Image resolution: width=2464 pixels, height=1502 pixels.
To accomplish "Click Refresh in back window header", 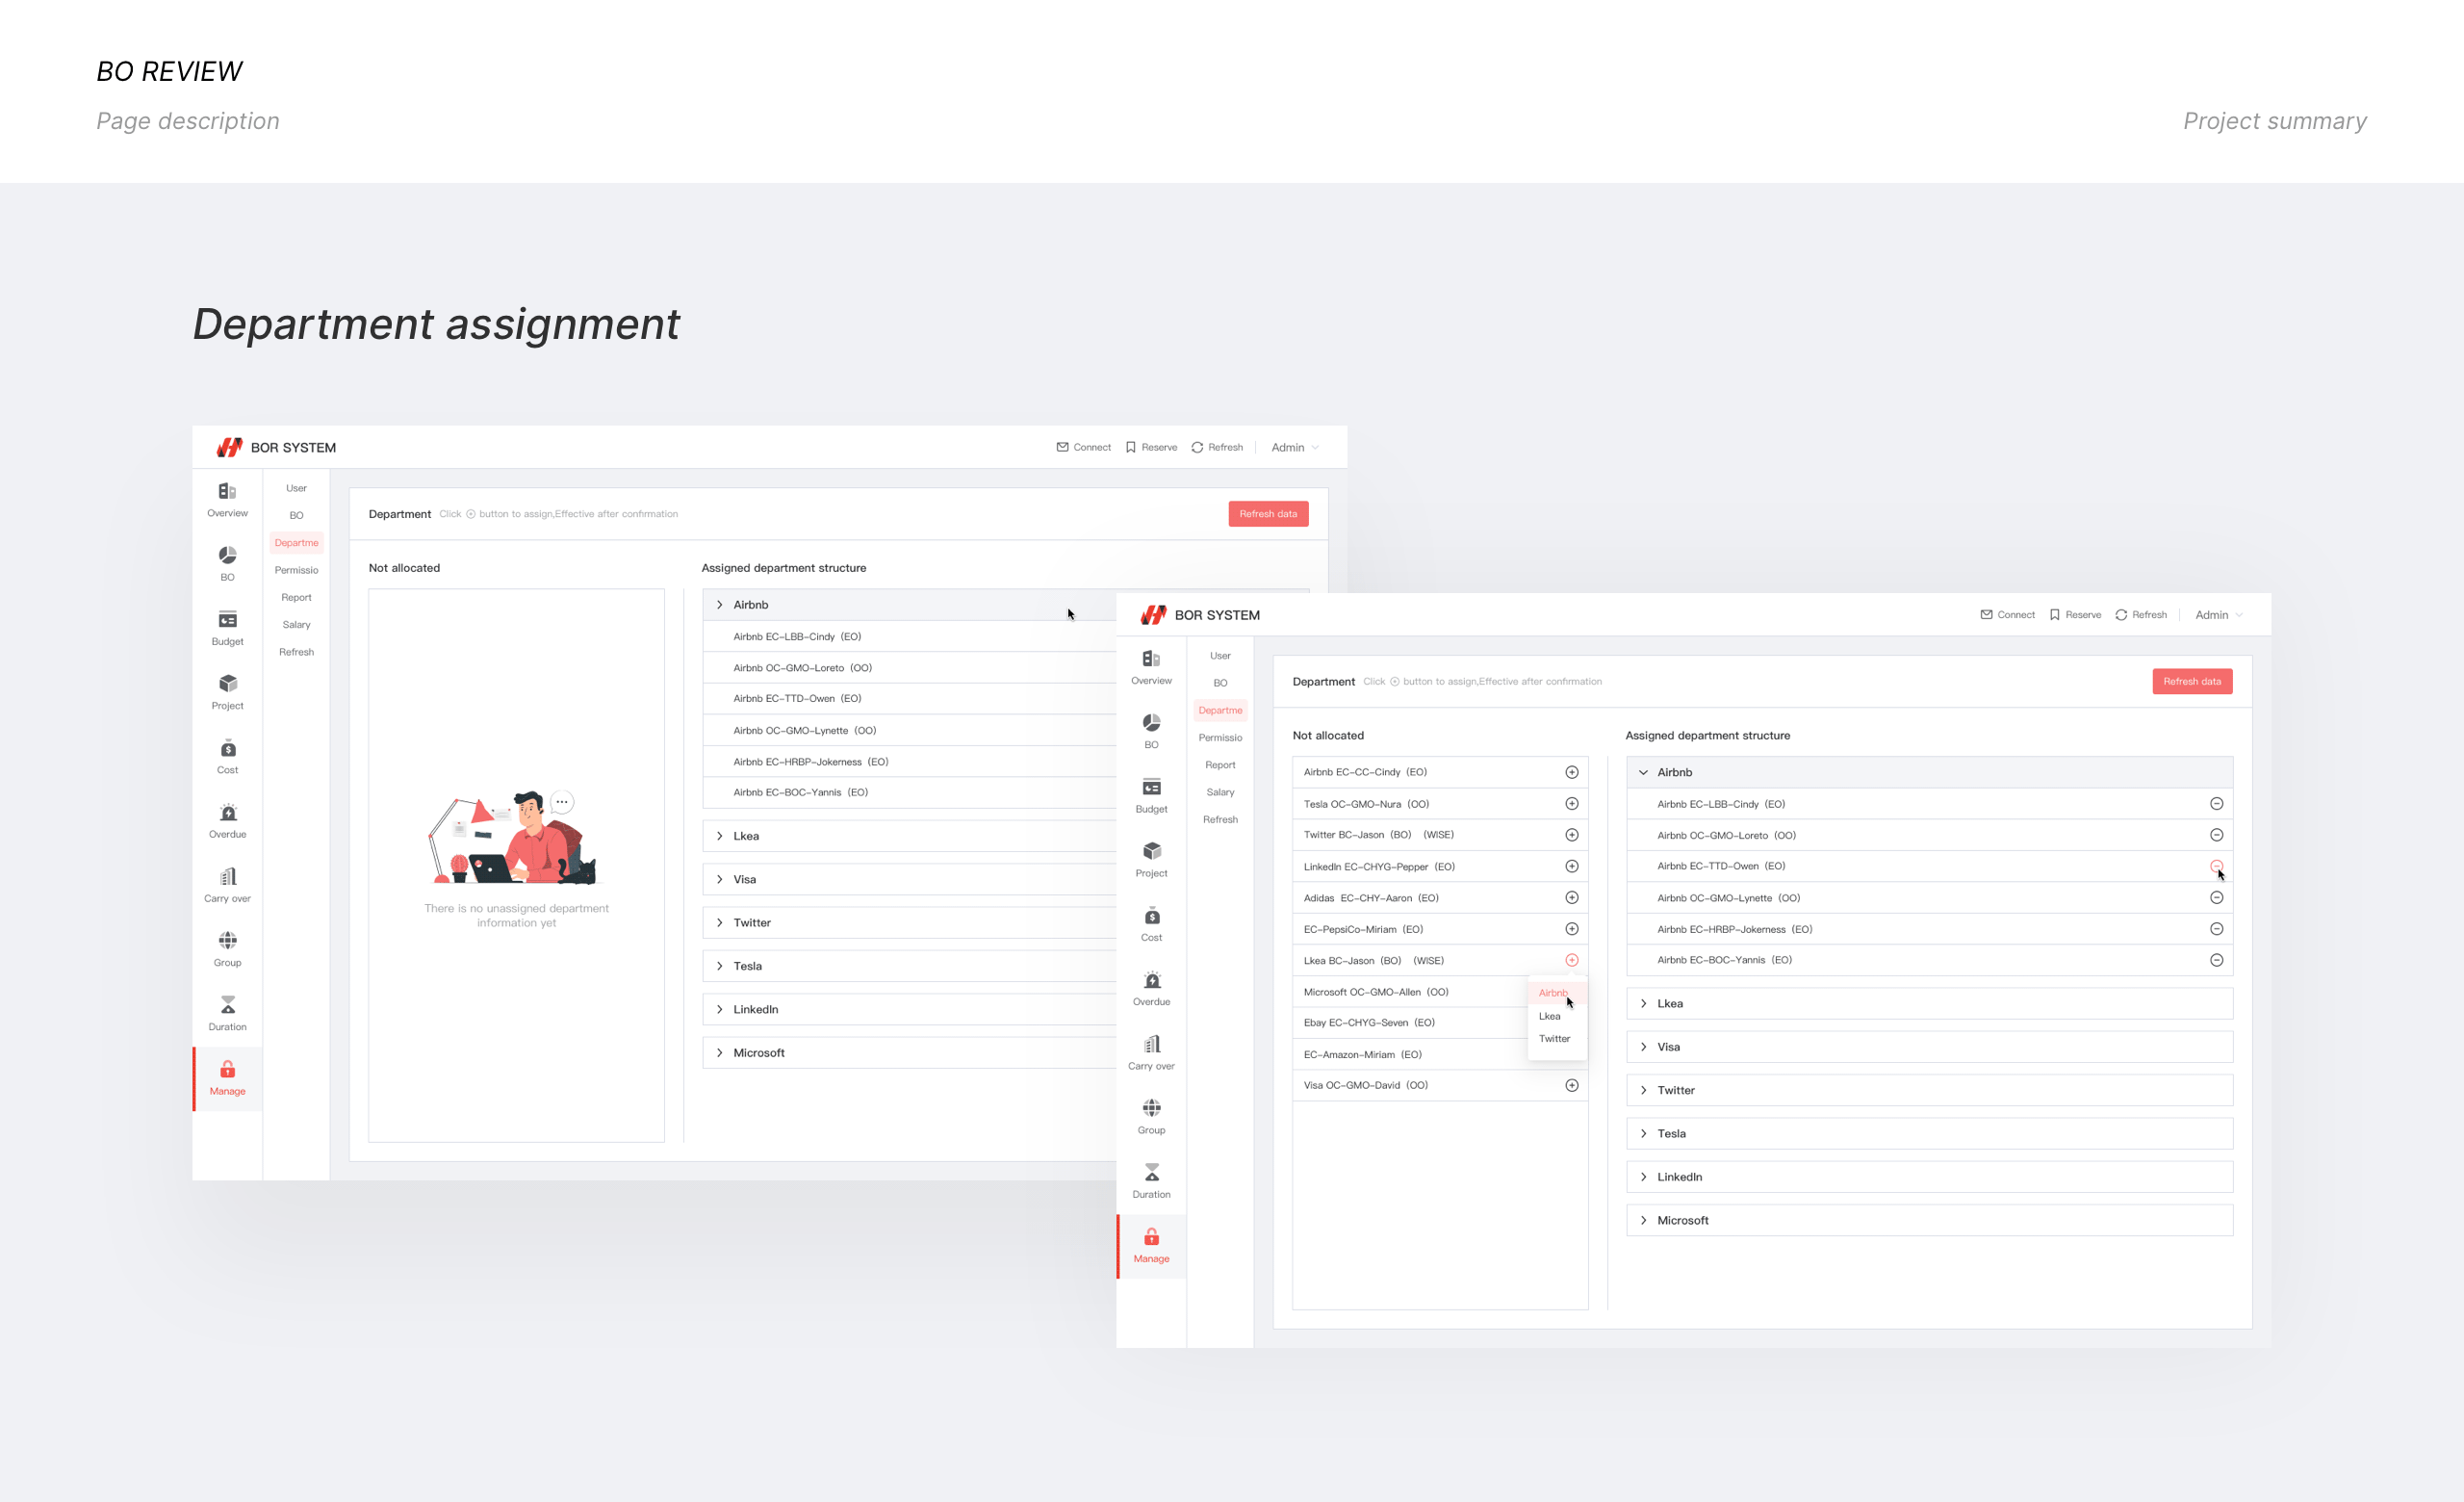I will pyautogui.click(x=1217, y=447).
